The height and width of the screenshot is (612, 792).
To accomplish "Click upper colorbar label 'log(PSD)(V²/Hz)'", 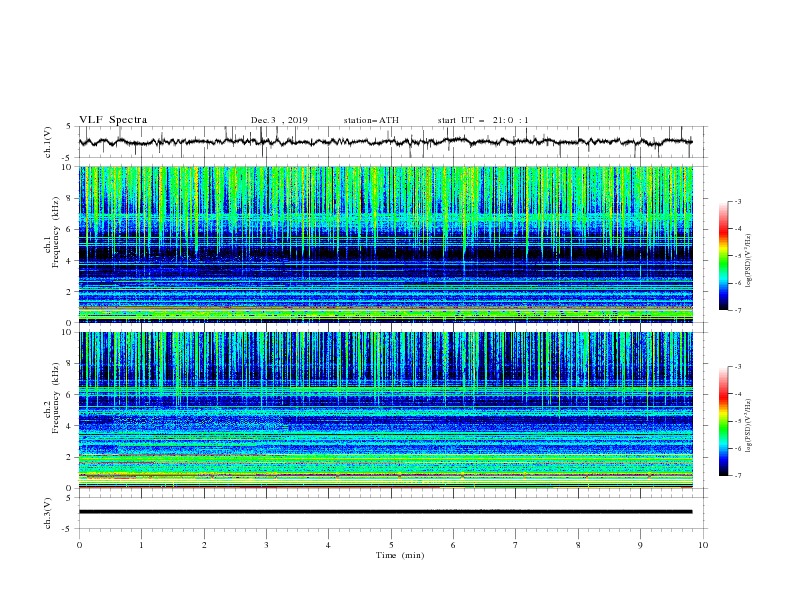I will coord(749,261).
